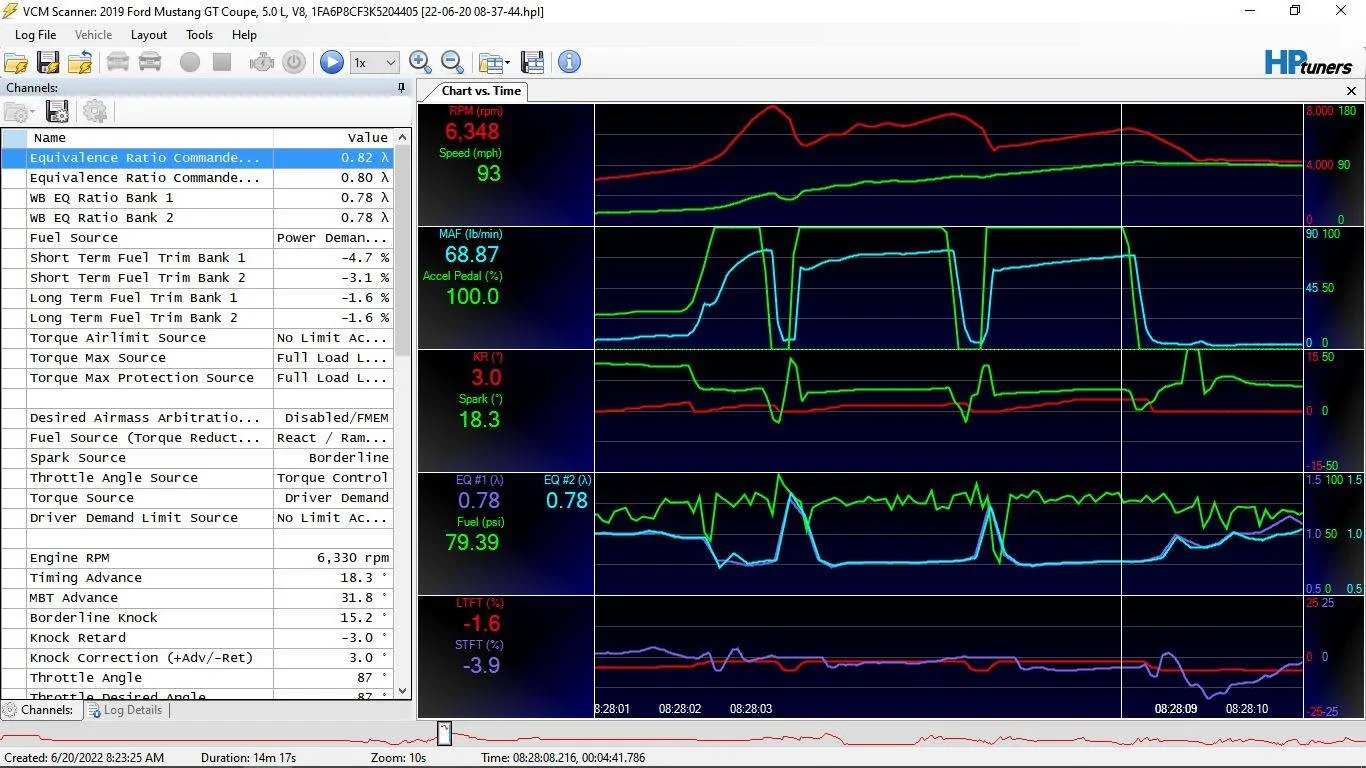1366x768 pixels.
Task: Zoom out of the chart with magnifier minus
Action: (x=452, y=62)
